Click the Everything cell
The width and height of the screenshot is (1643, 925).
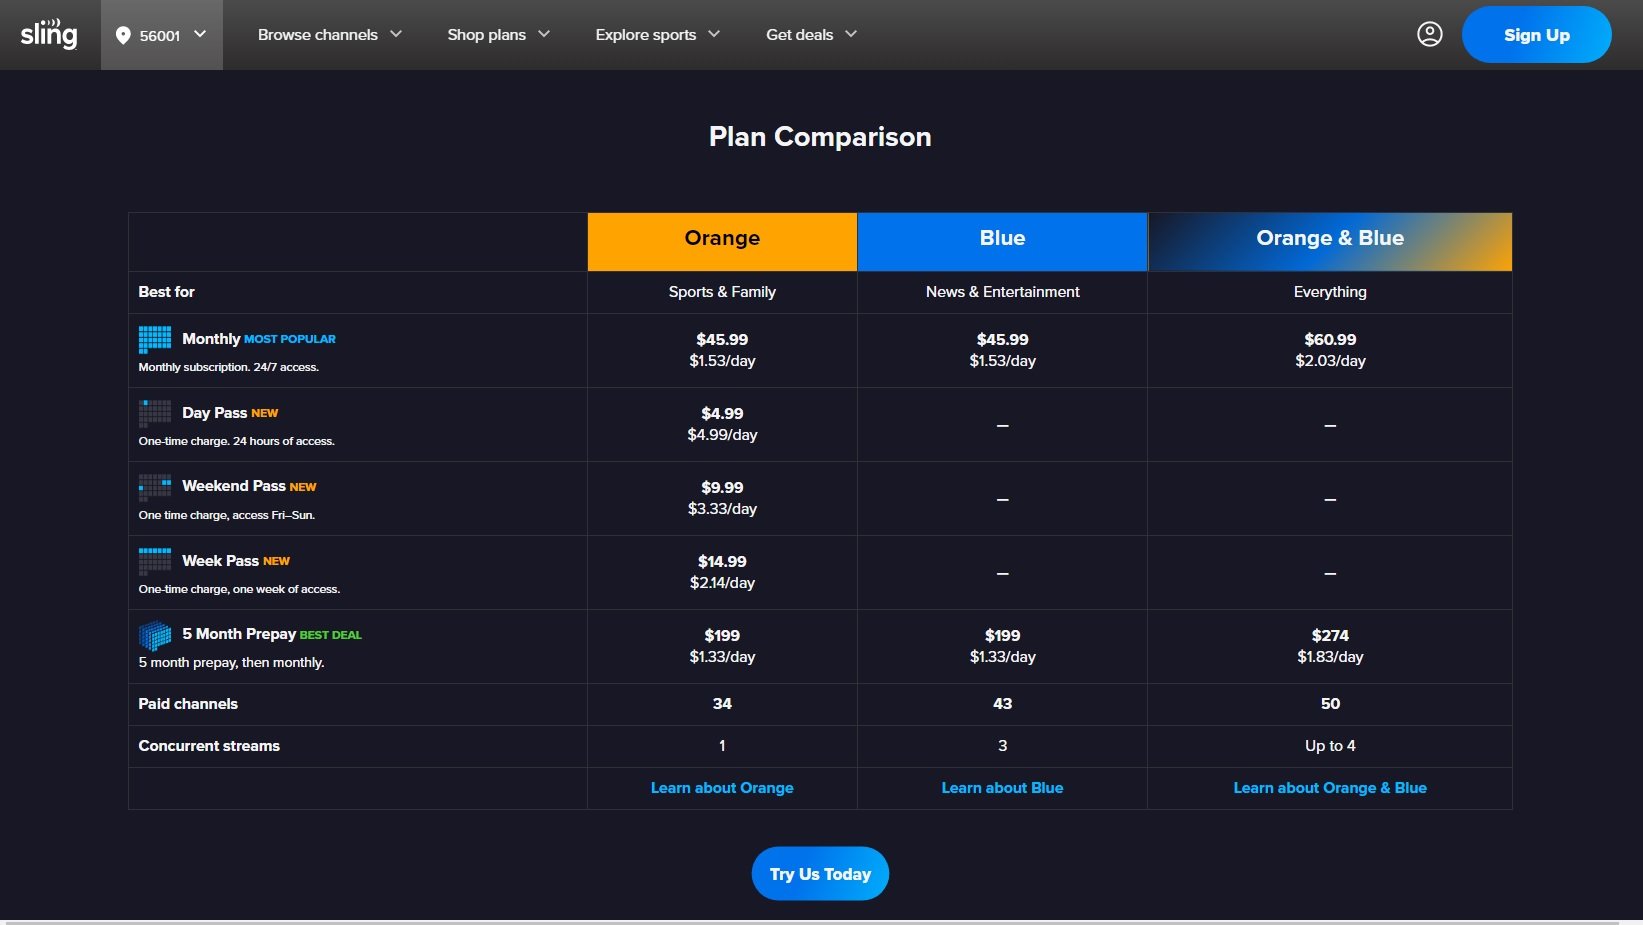(x=1330, y=292)
